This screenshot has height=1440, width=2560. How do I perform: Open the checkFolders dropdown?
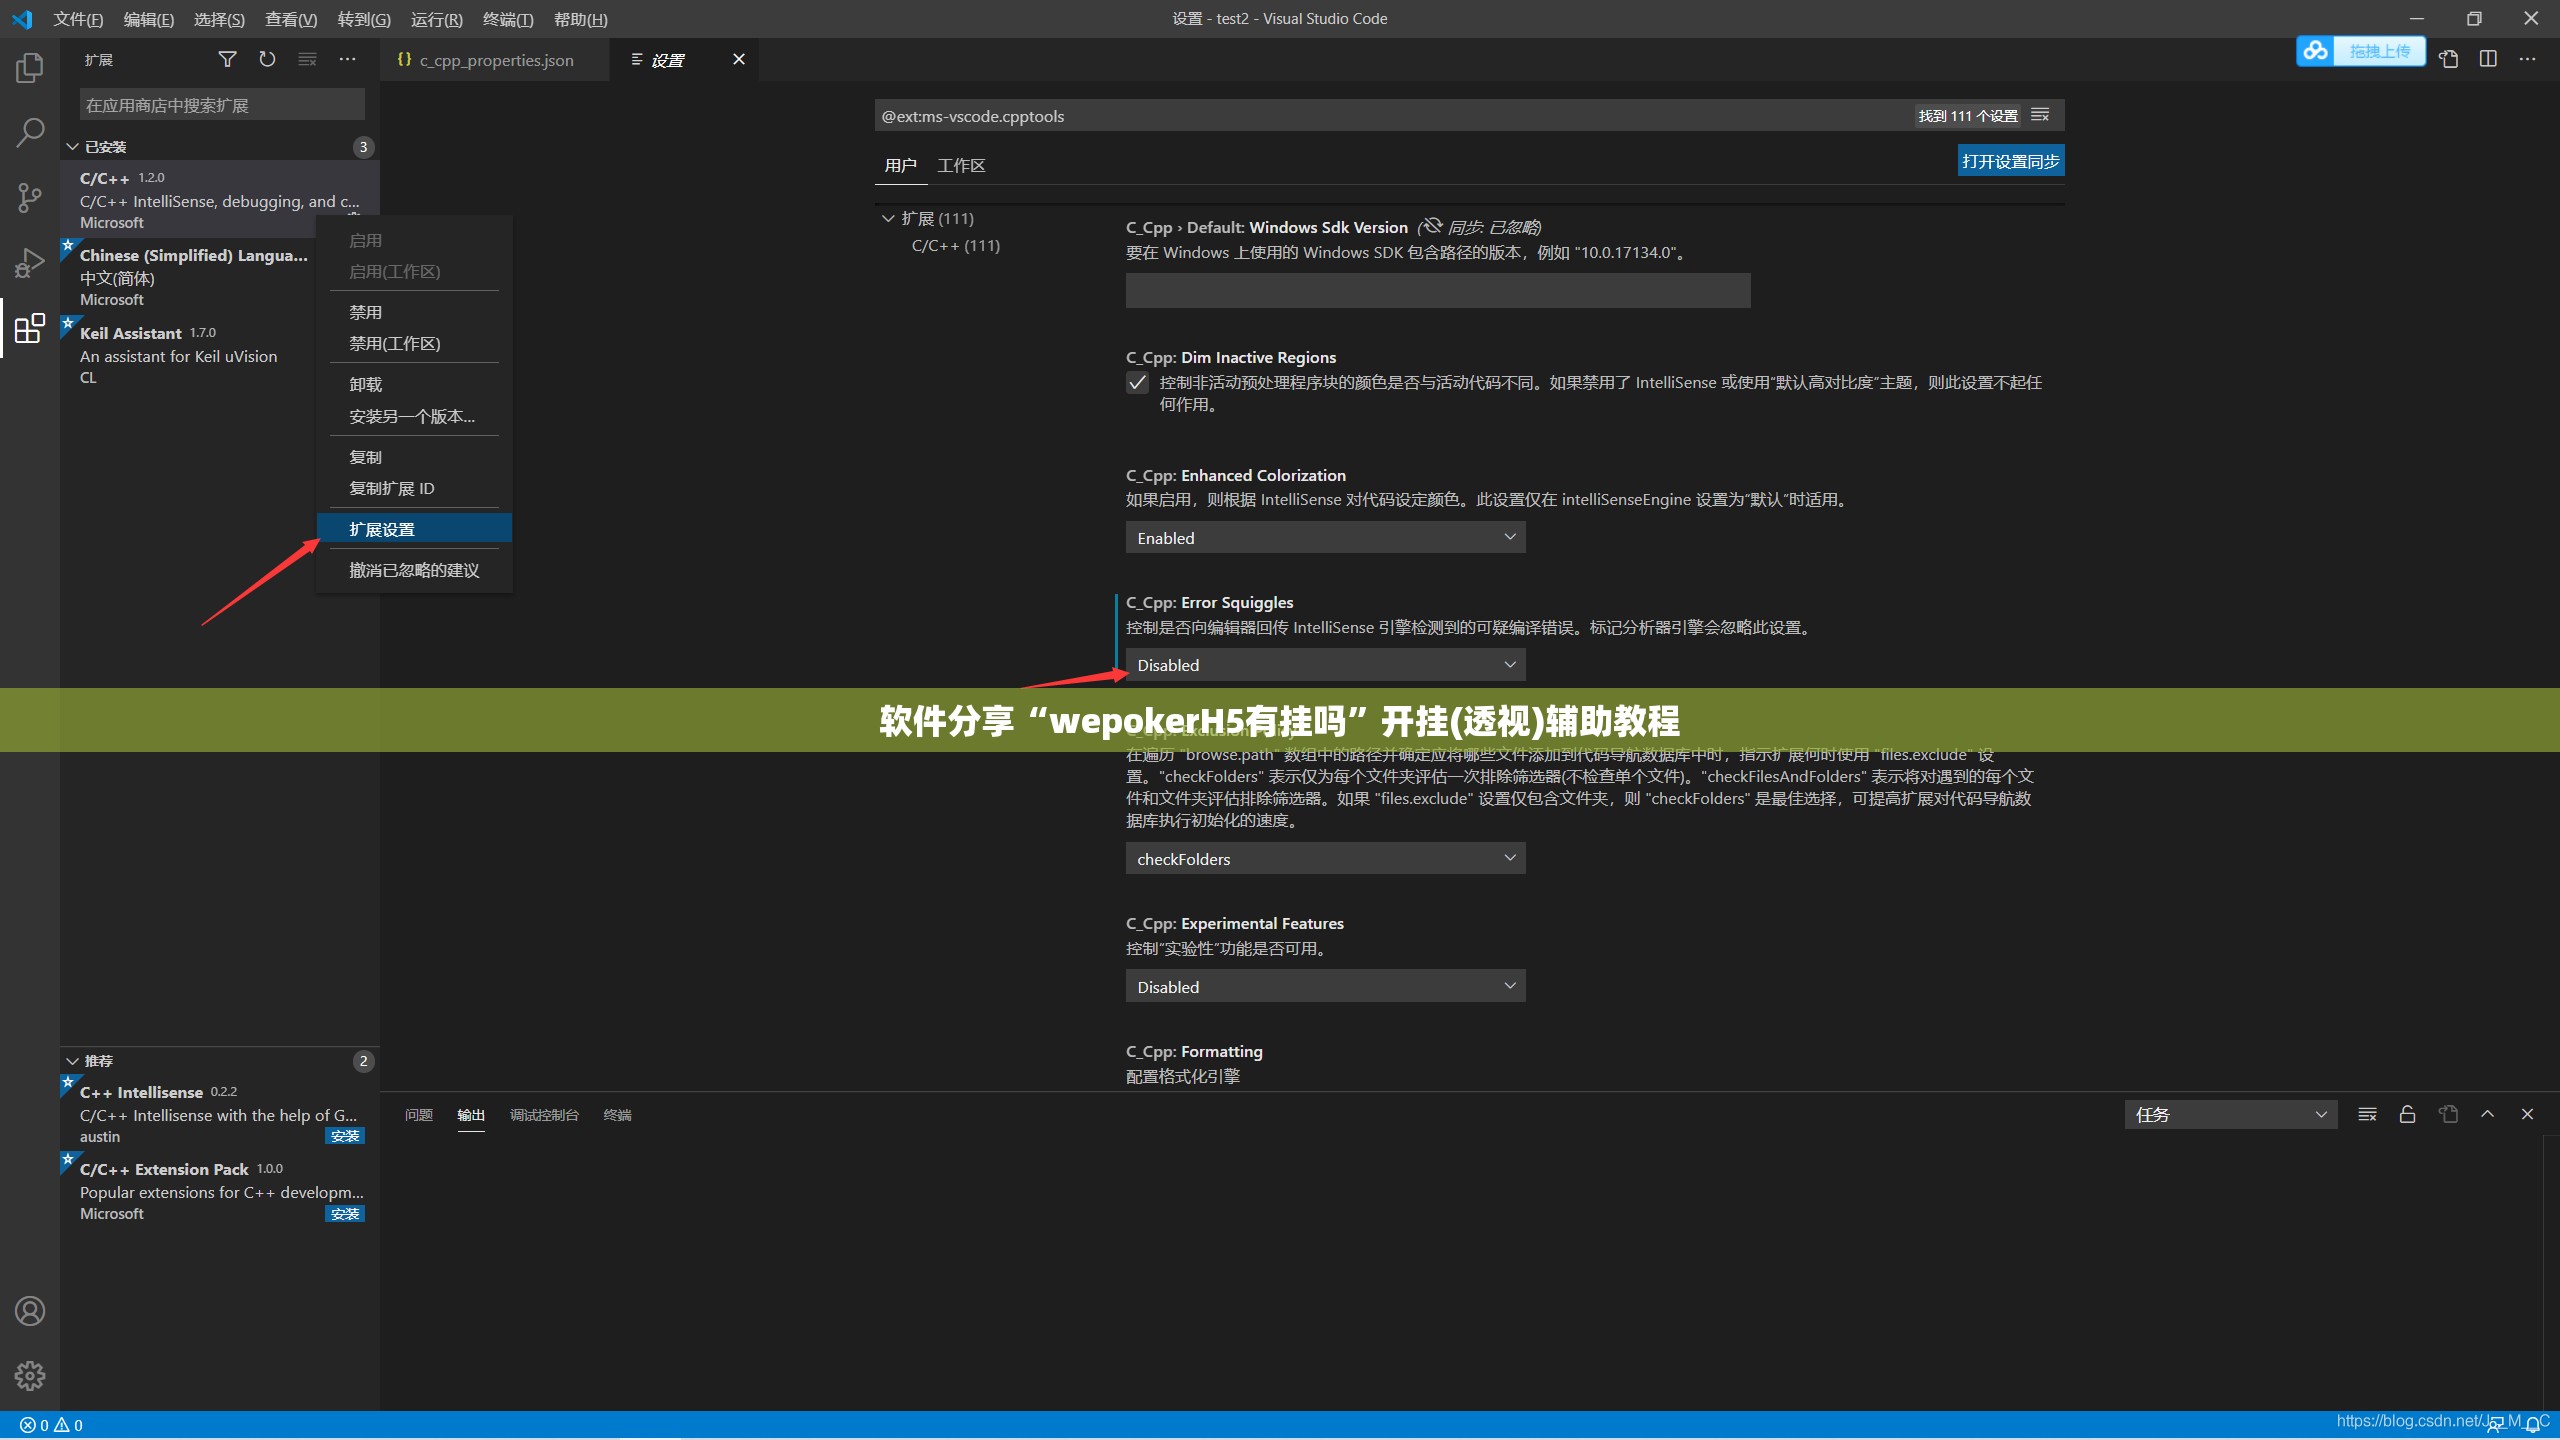click(x=1325, y=858)
